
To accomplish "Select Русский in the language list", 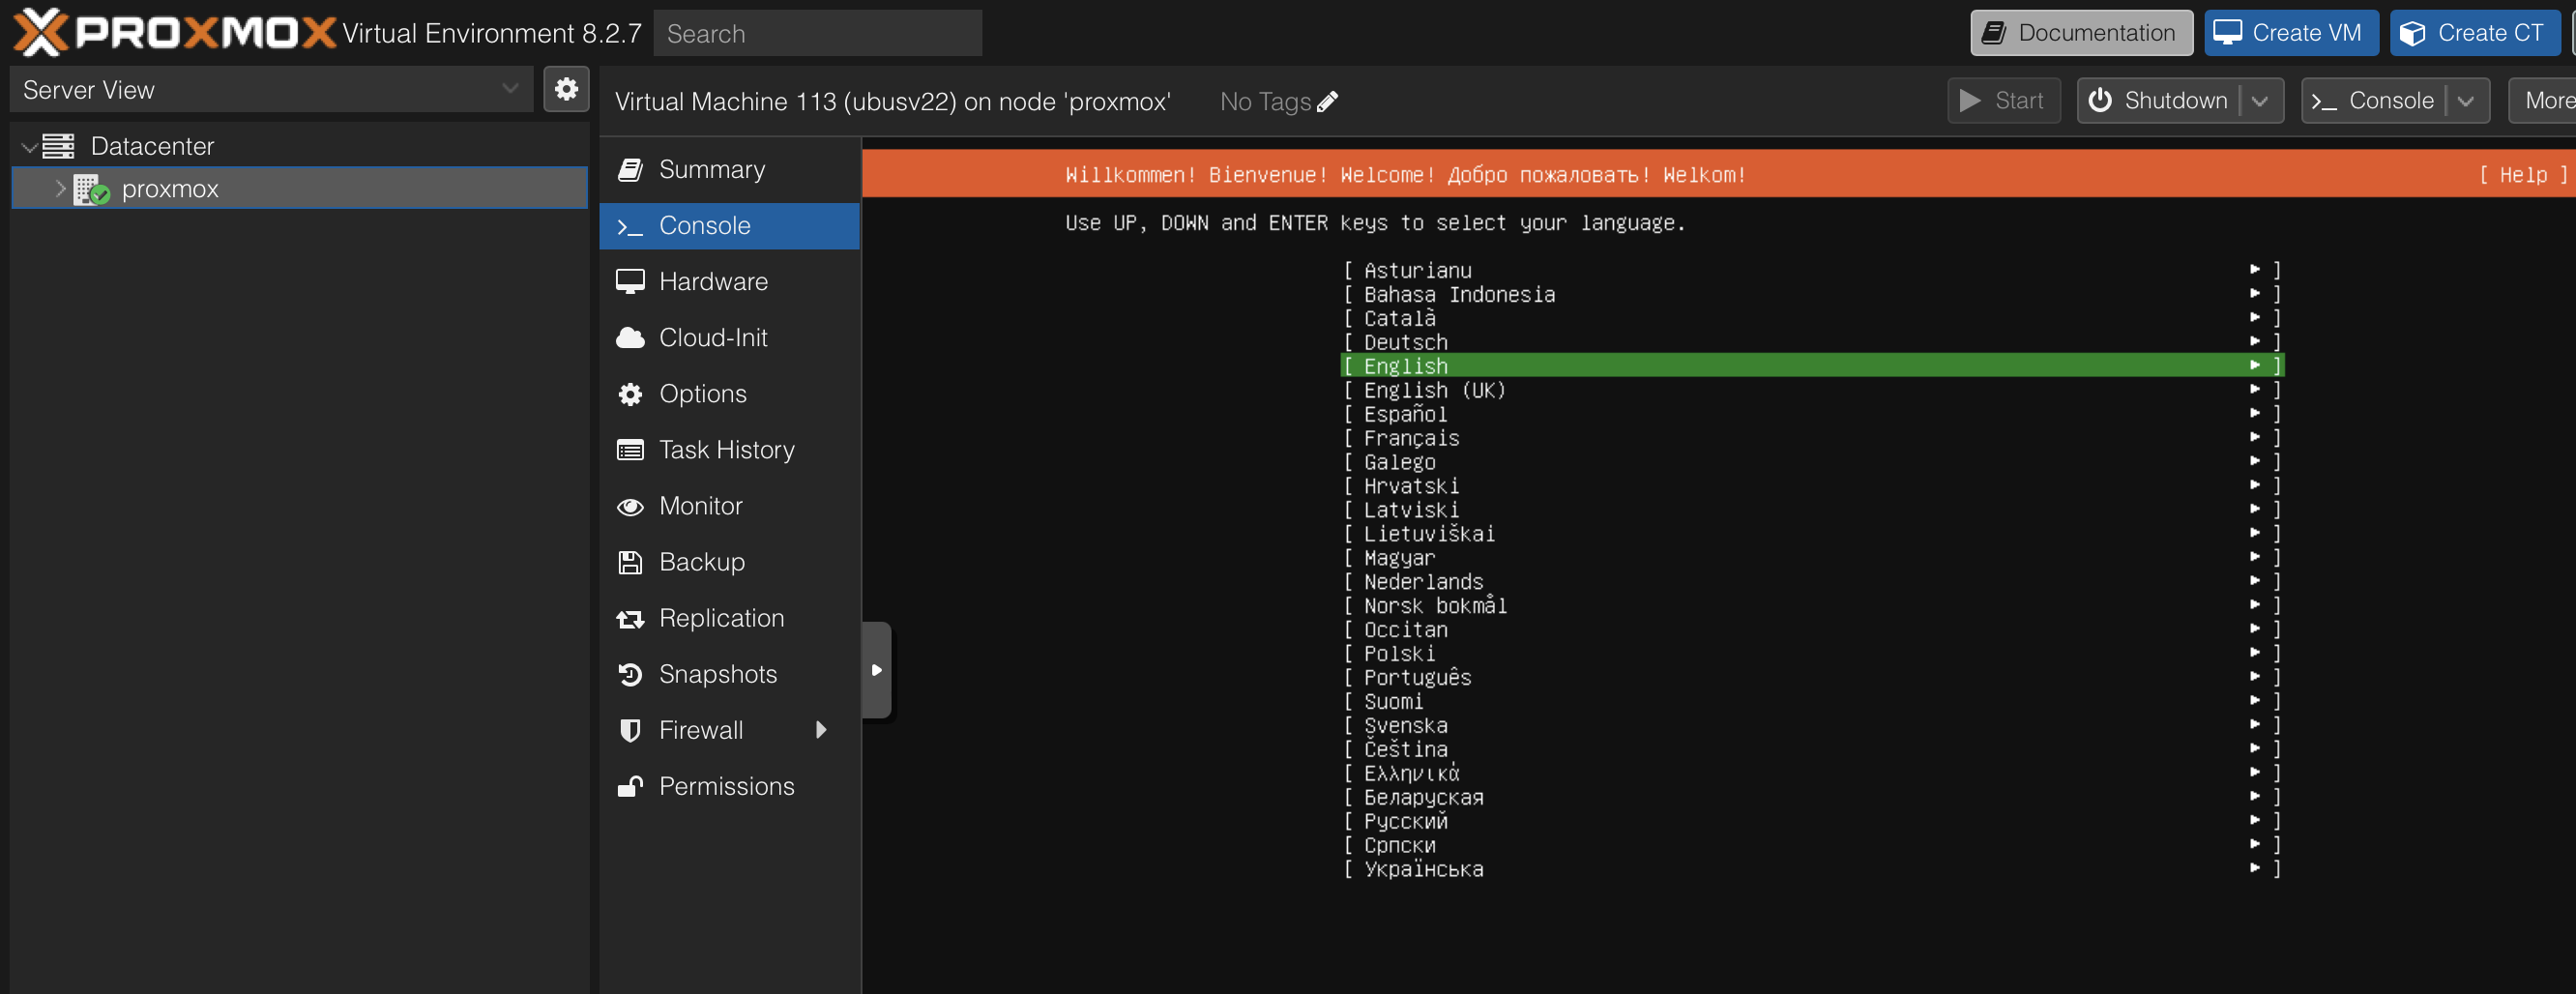I will coord(1811,821).
